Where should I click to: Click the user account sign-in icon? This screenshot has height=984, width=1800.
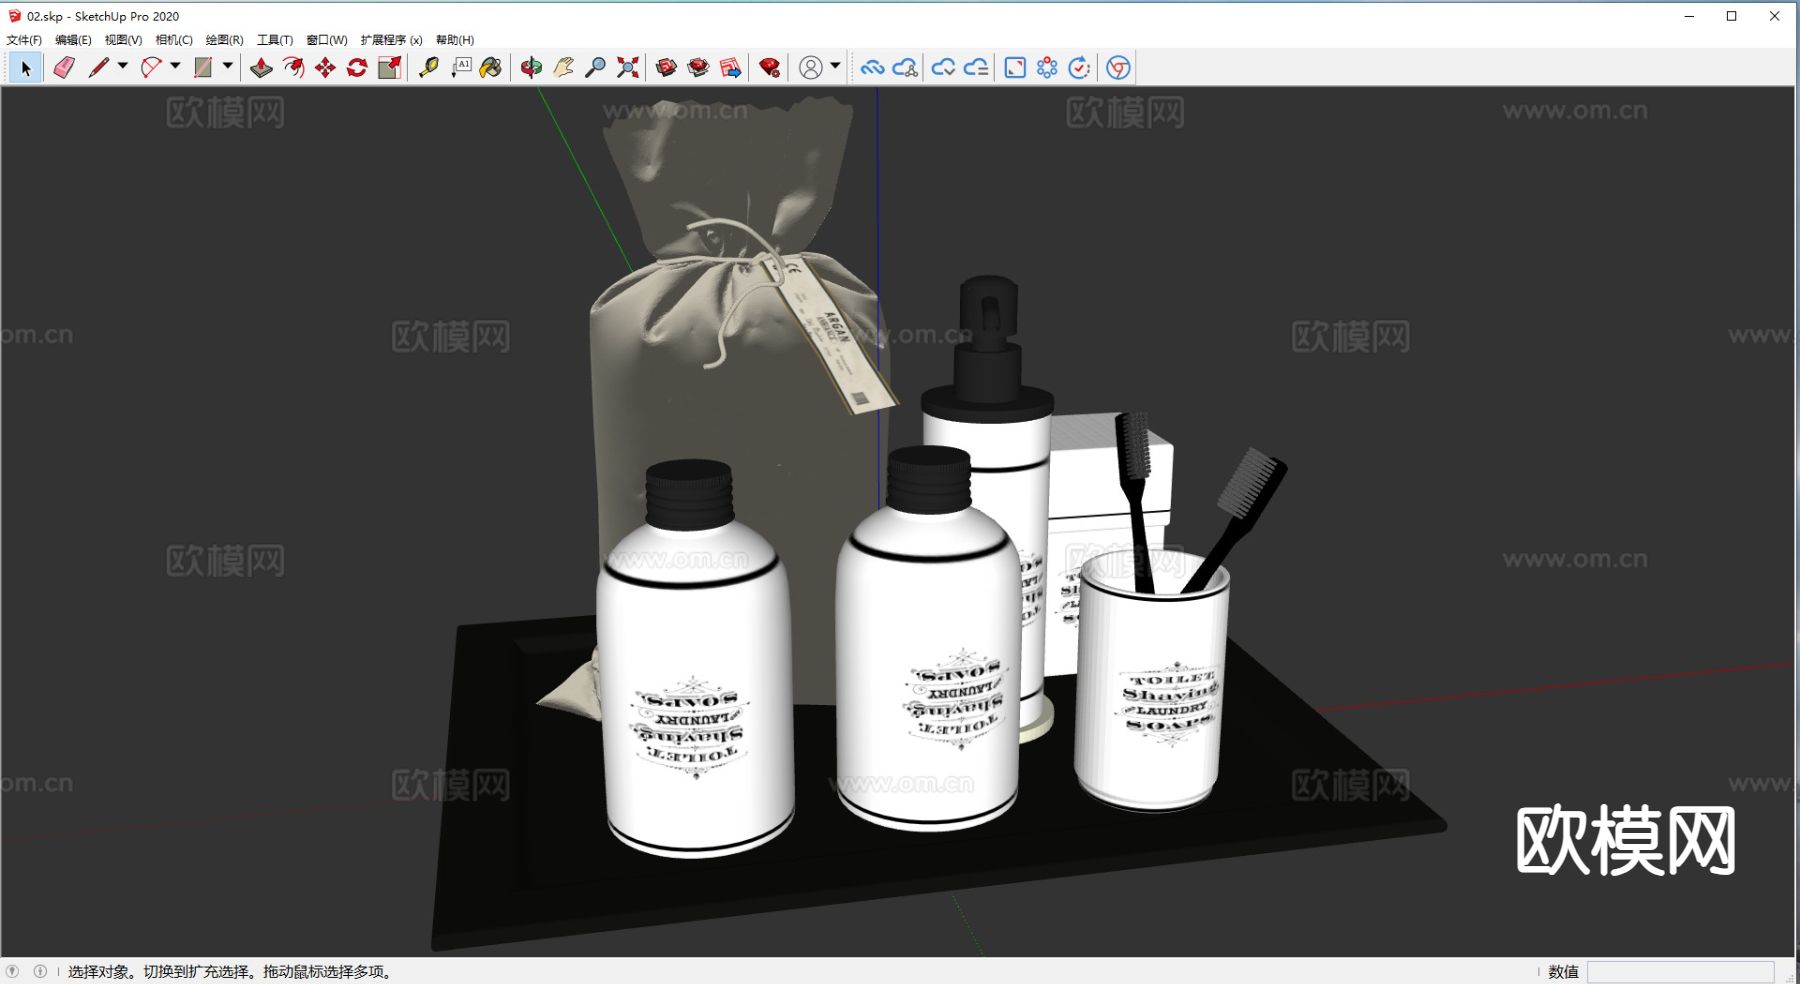coord(811,68)
